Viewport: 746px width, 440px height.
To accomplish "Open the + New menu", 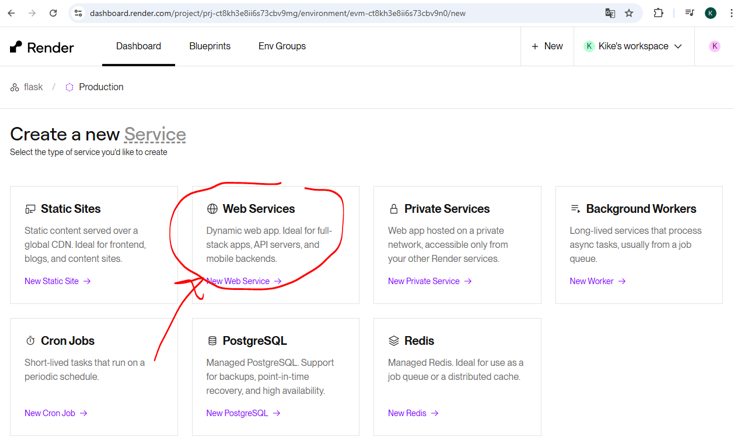I will 547,47.
